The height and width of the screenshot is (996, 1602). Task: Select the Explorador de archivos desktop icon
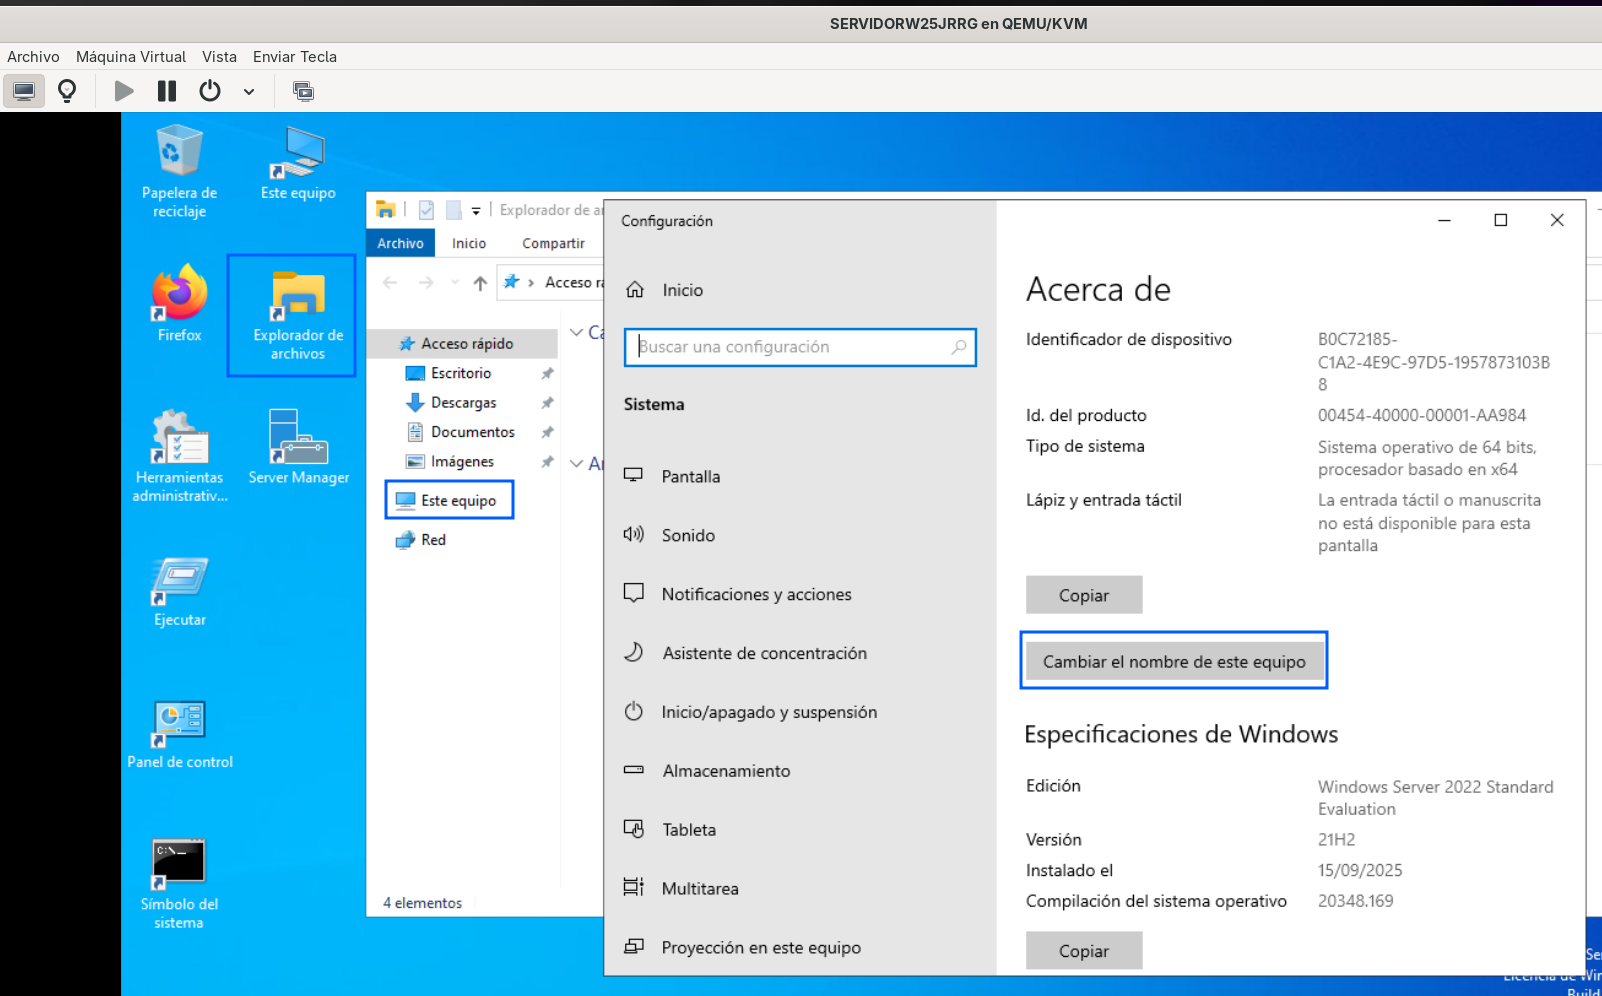click(298, 316)
